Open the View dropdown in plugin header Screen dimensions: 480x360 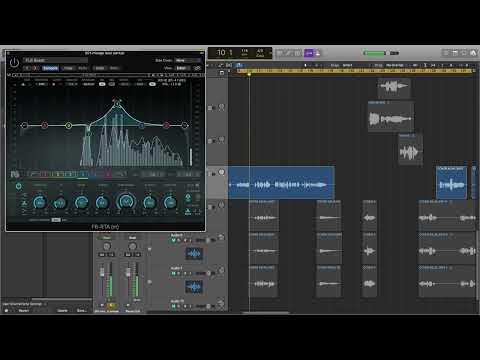point(183,68)
